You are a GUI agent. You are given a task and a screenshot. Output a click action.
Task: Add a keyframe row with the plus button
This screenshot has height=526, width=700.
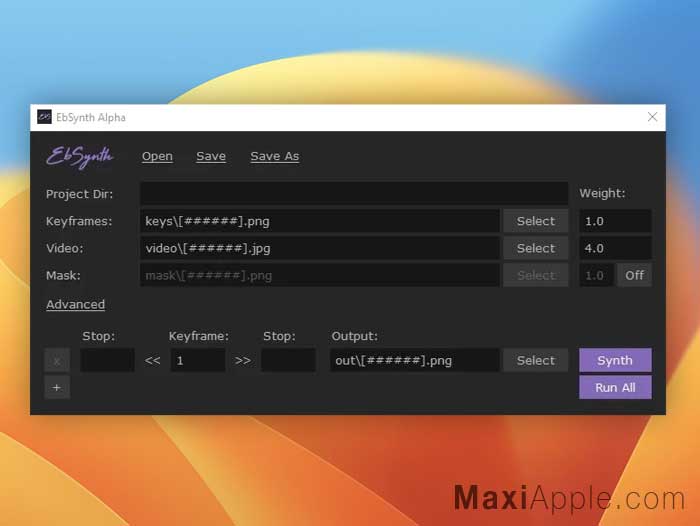coord(57,388)
